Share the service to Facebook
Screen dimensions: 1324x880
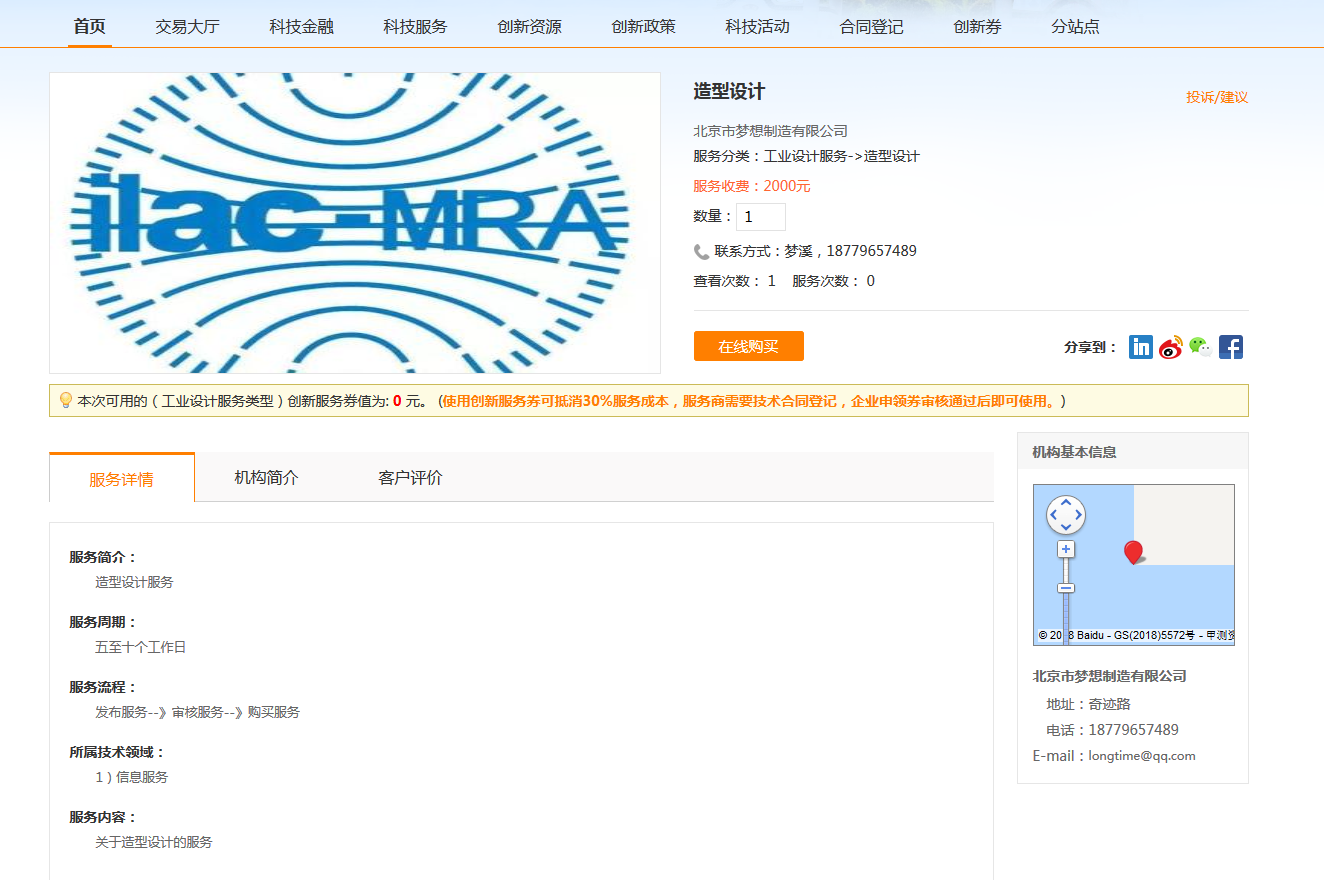(1231, 347)
